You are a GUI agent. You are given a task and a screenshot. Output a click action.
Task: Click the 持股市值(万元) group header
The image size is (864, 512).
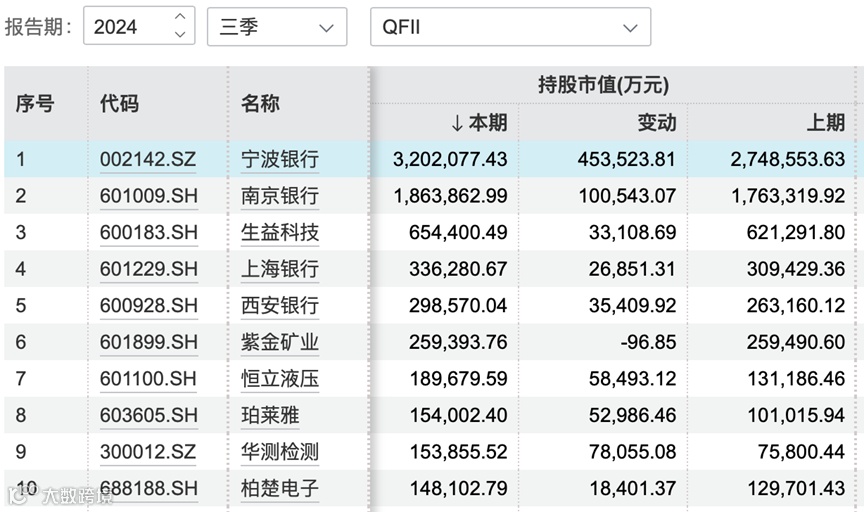coord(603,85)
